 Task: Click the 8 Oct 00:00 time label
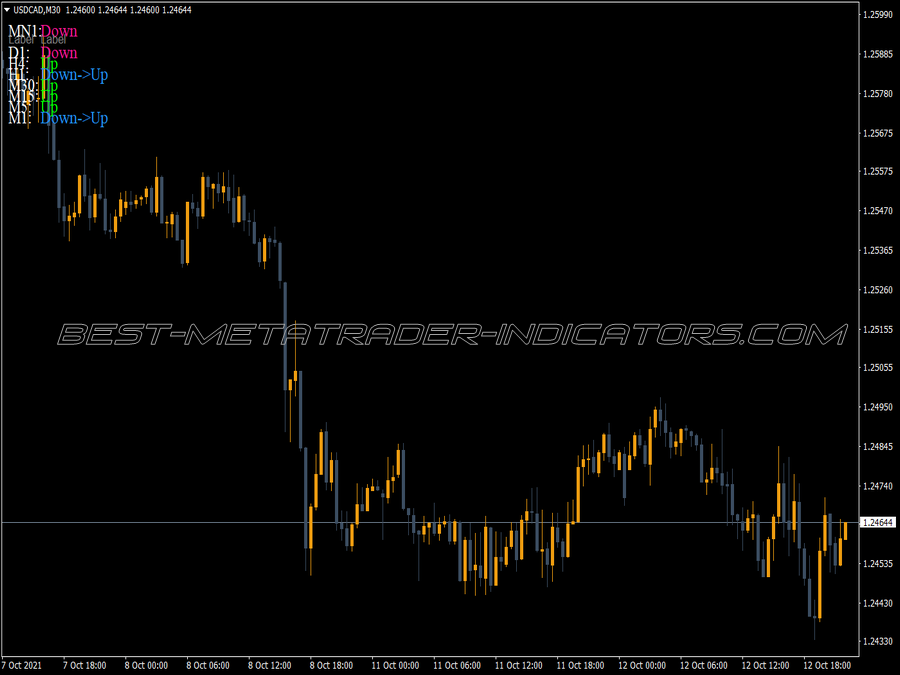[x=146, y=666]
